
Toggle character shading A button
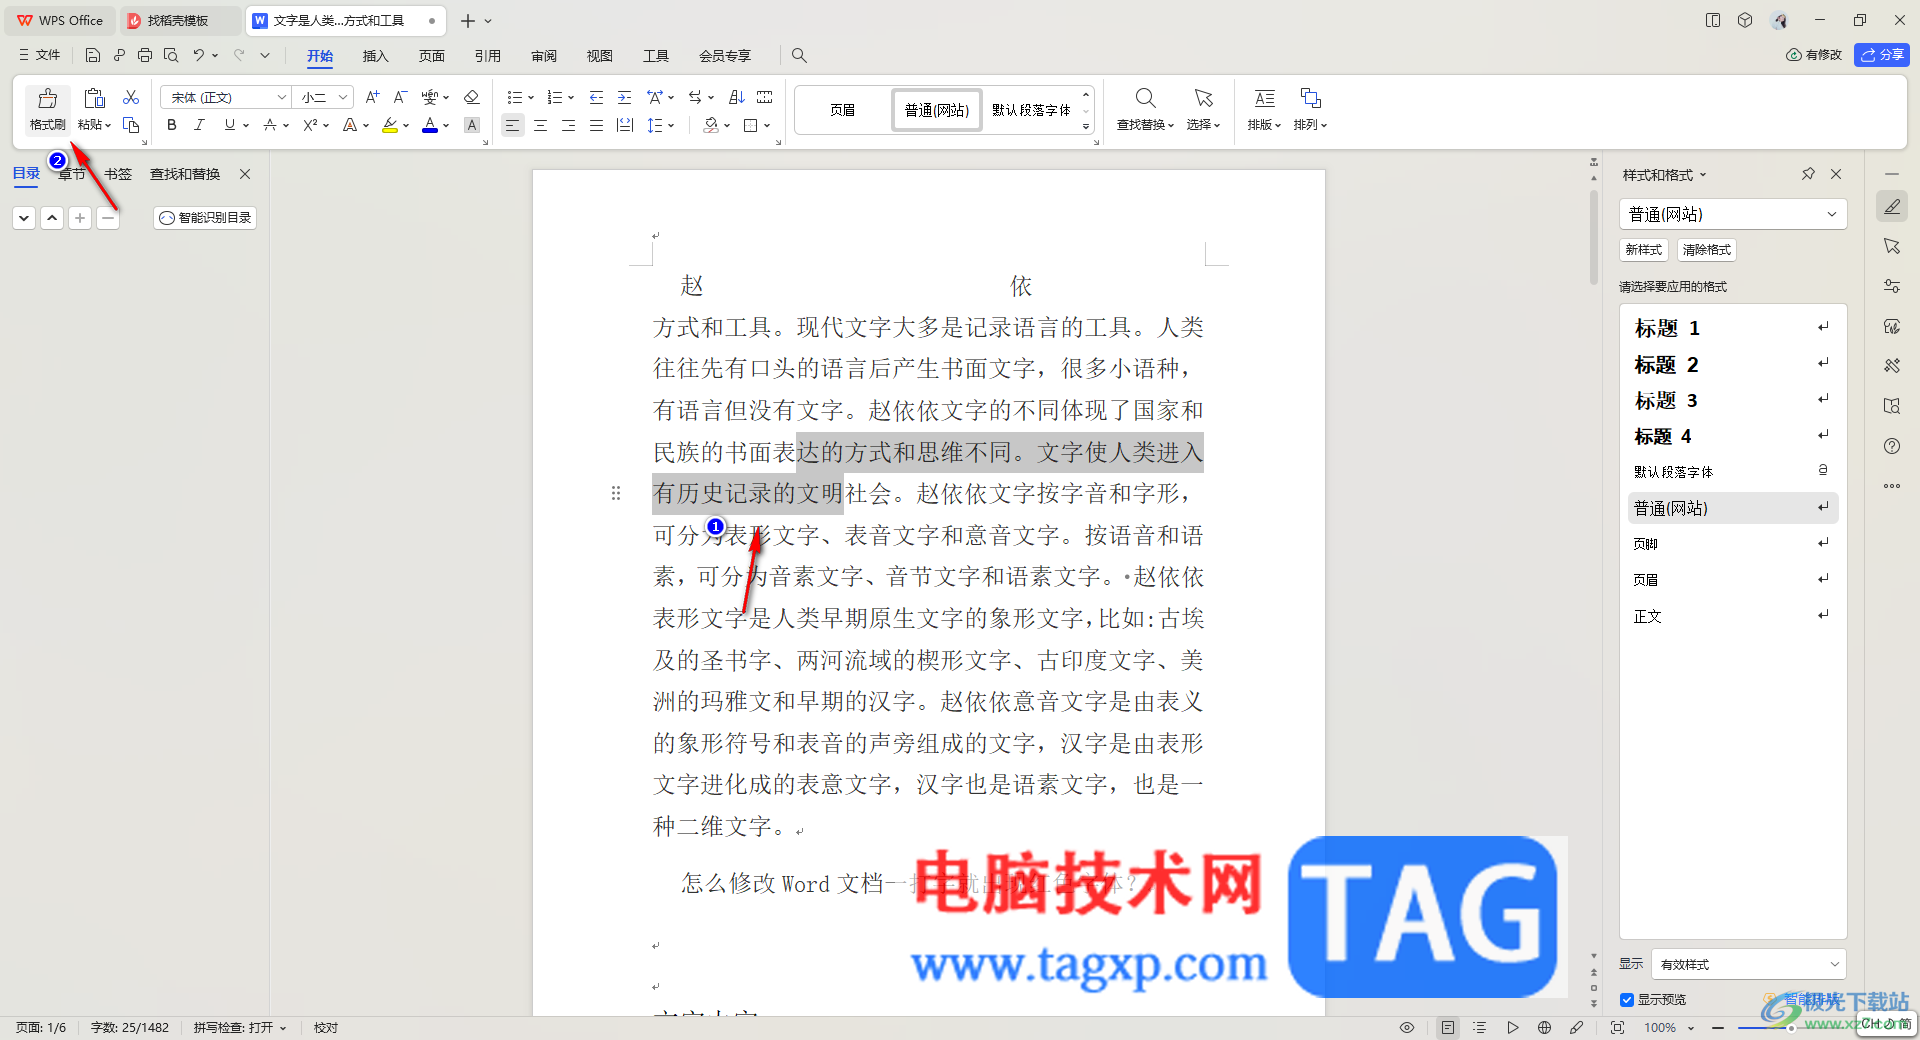click(x=472, y=125)
